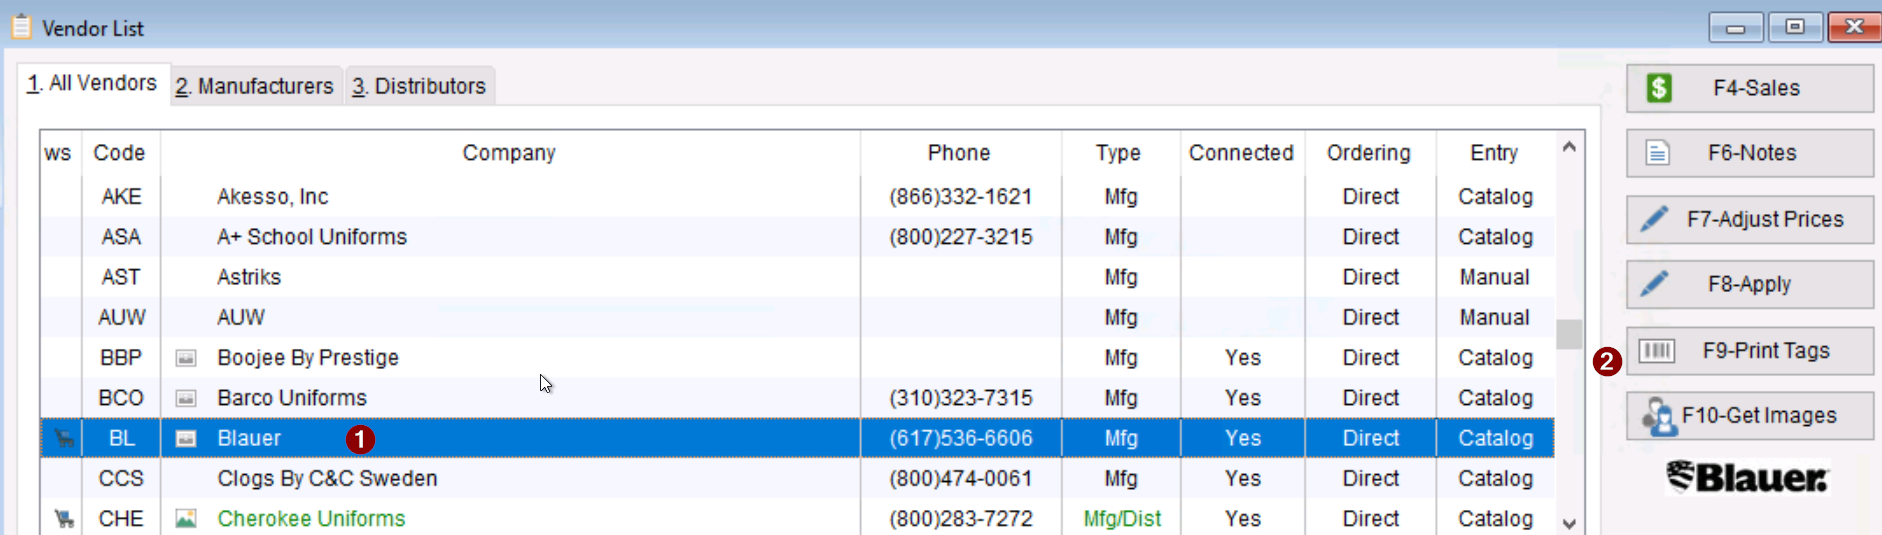Switch to the Manufacturers tab
Viewport: 1882px width, 535px height.
(x=255, y=86)
